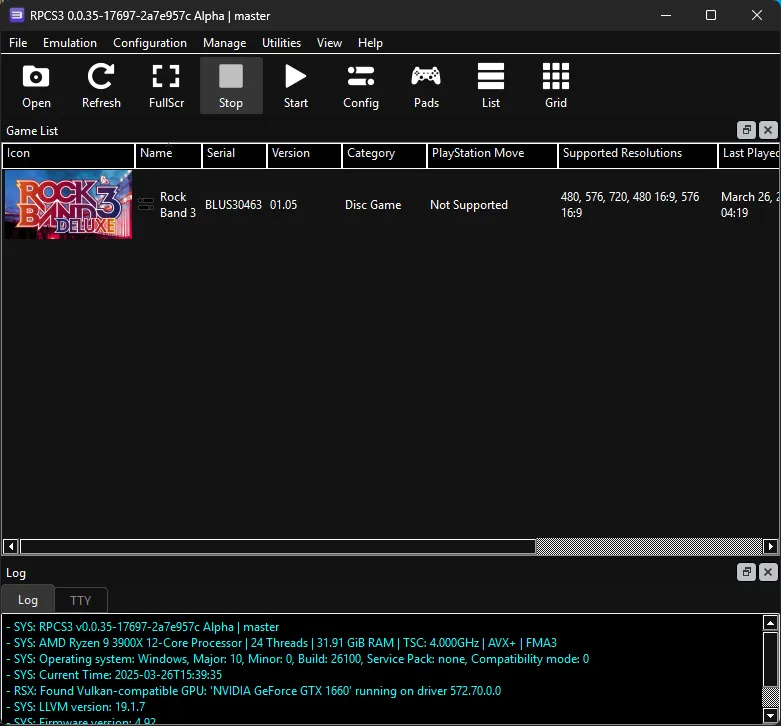Click custom config icon next to Rock Band 3
The width and height of the screenshot is (781, 726).
point(146,204)
